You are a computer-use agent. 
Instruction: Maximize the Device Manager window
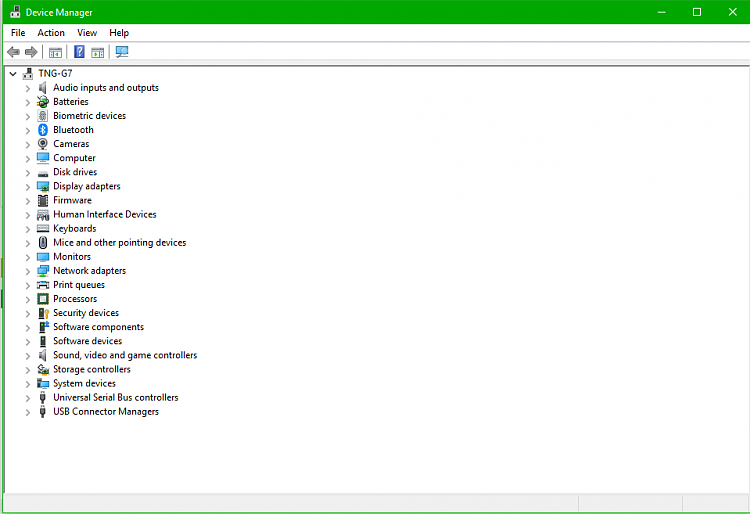[x=697, y=12]
